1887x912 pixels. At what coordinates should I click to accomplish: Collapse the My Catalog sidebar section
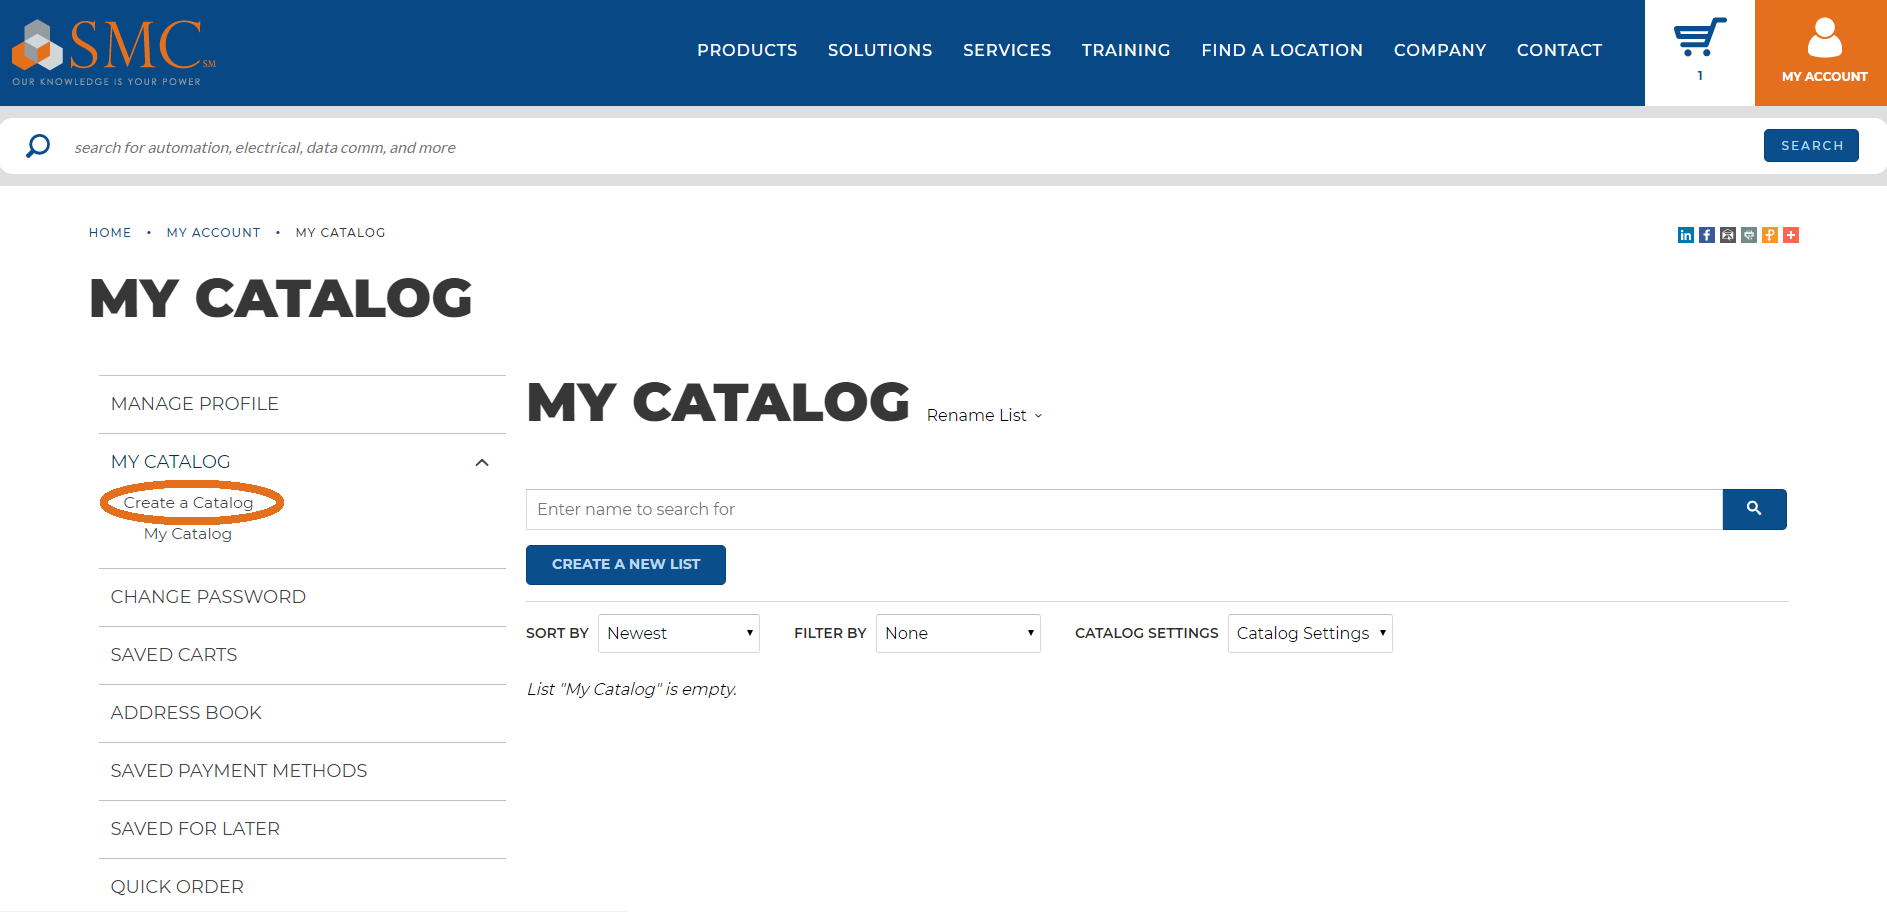(481, 462)
